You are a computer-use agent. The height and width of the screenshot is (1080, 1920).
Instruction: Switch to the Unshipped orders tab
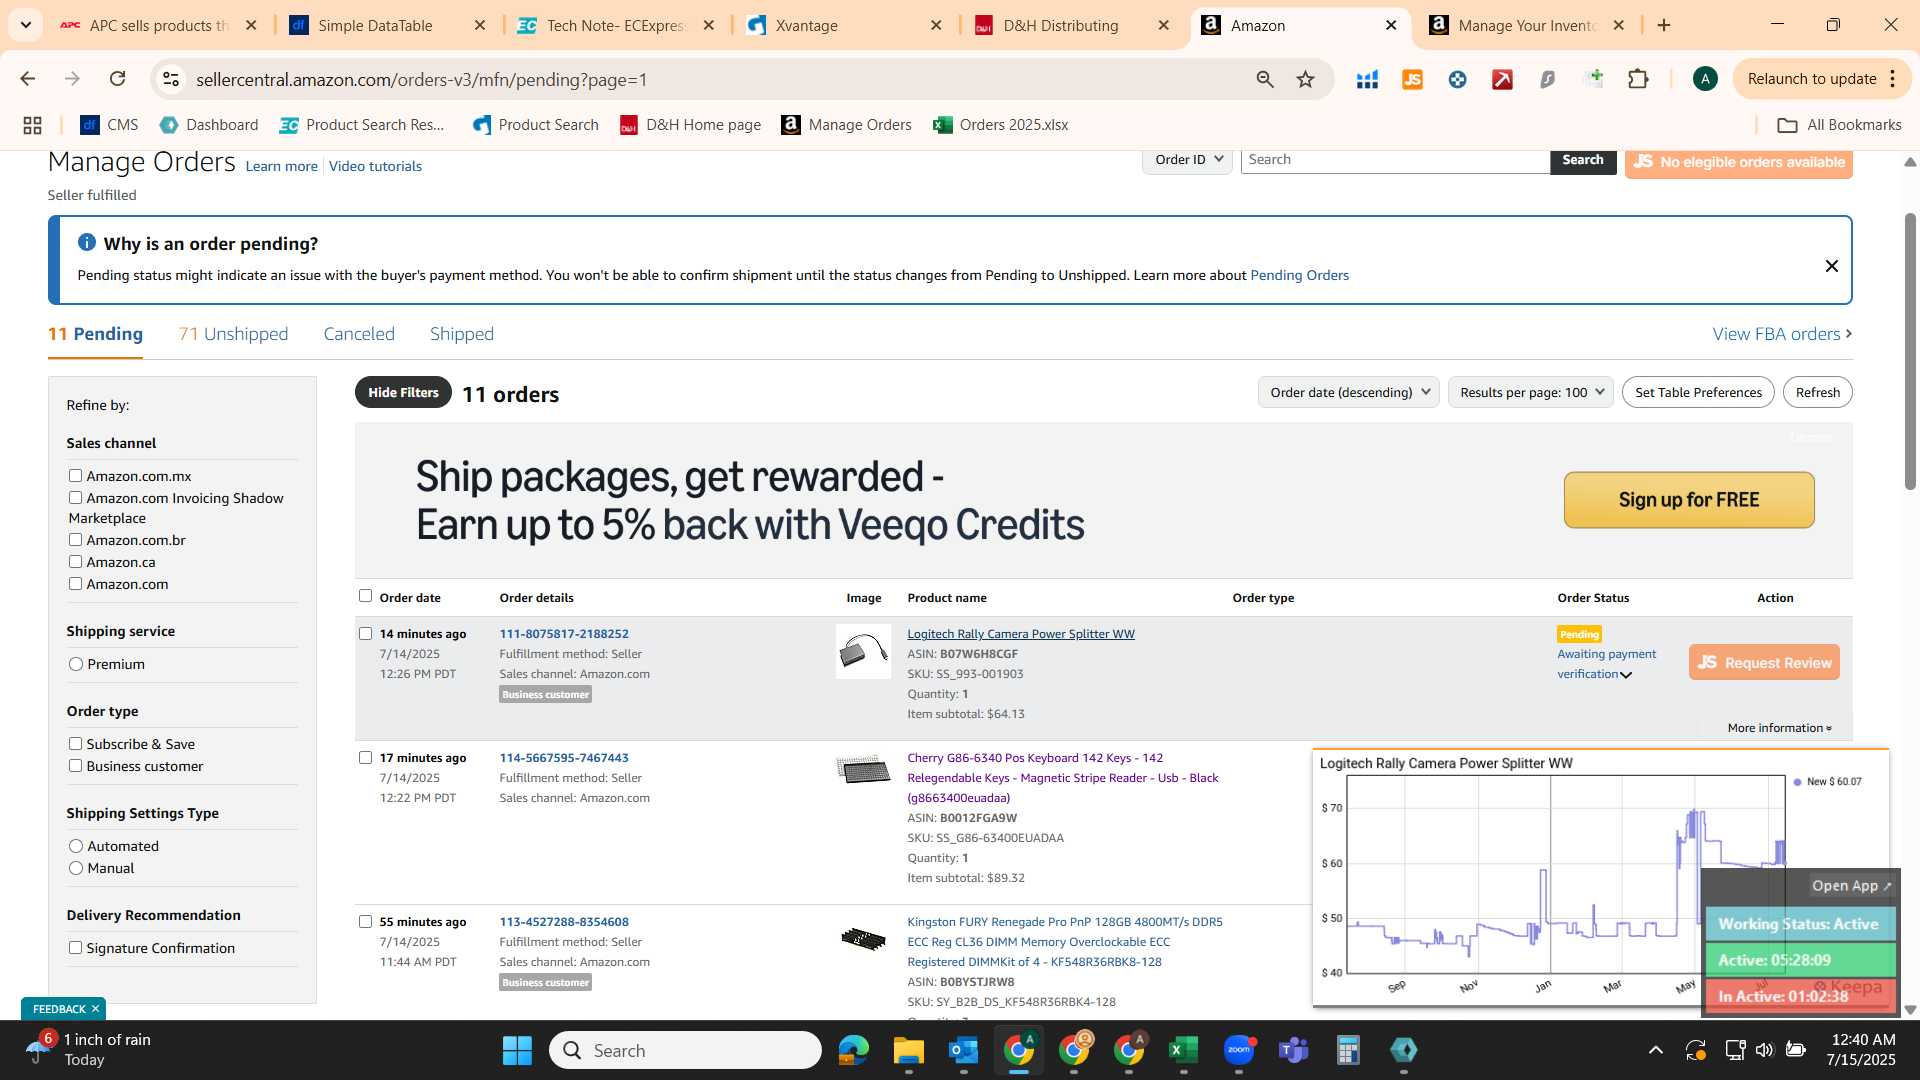(233, 334)
